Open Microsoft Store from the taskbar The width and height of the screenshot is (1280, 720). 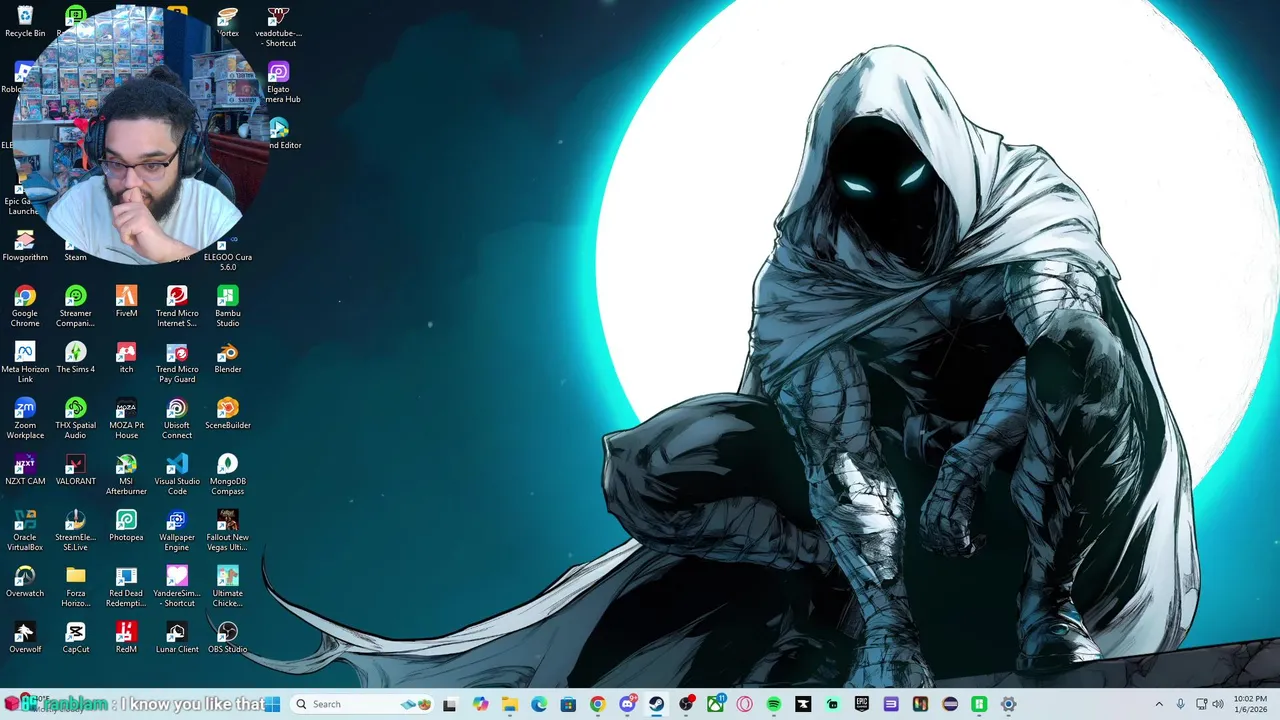coord(568,704)
